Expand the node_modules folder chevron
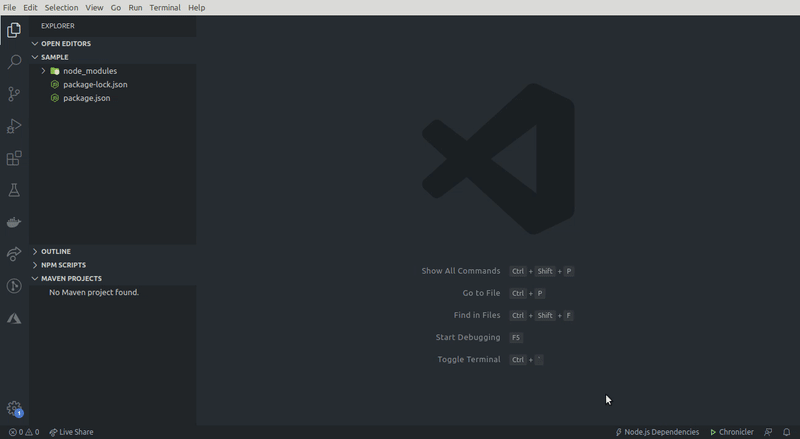This screenshot has width=800, height=439. [43, 71]
